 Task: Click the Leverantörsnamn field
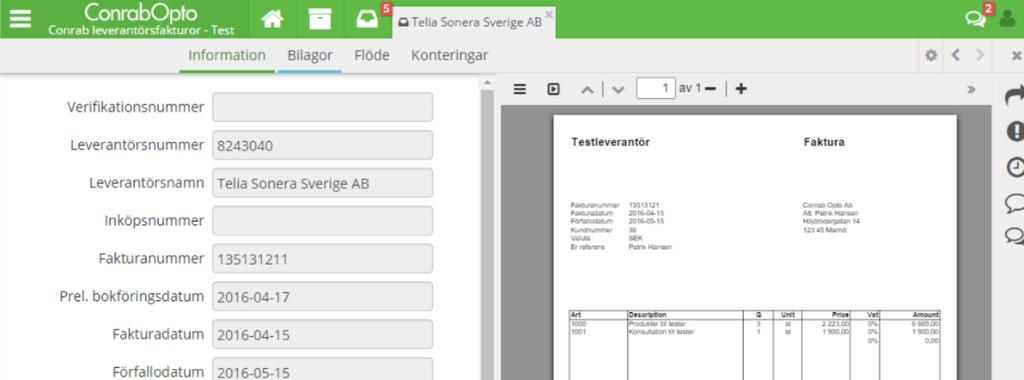tap(323, 183)
